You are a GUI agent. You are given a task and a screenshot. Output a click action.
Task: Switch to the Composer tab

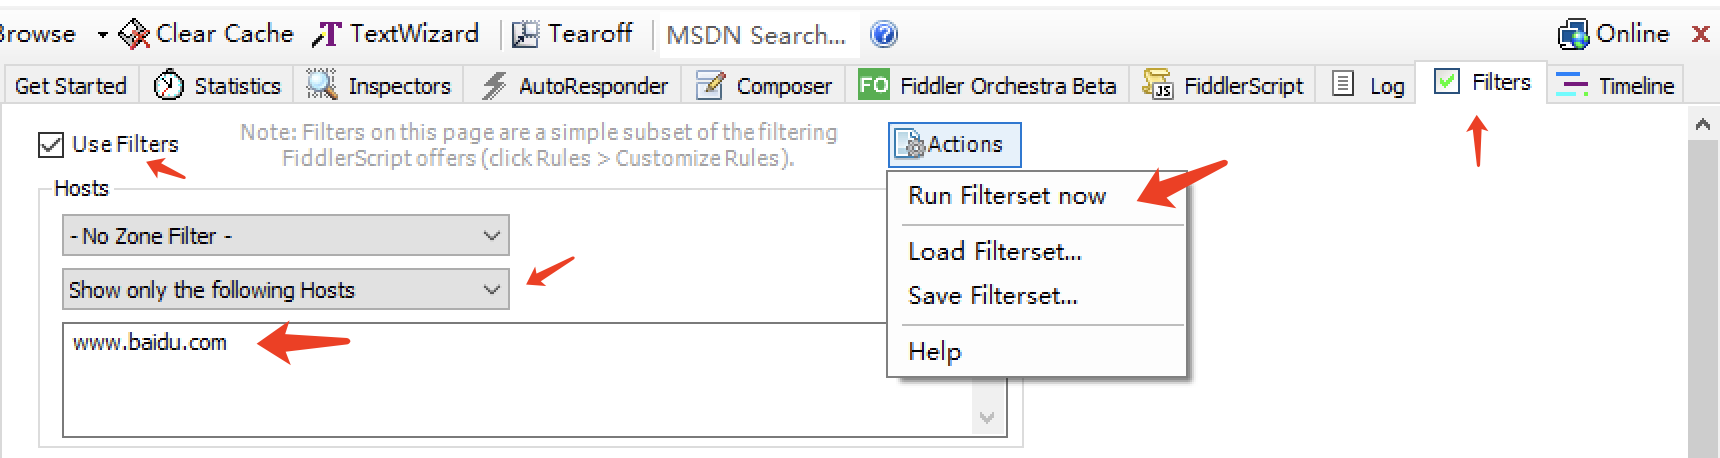pyautogui.click(x=764, y=86)
